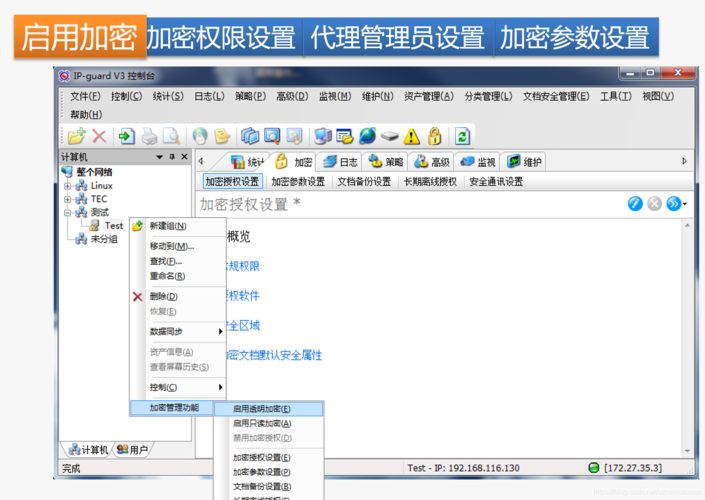Switch to the 日志 tab
The width and height of the screenshot is (705, 500).
pyautogui.click(x=339, y=162)
